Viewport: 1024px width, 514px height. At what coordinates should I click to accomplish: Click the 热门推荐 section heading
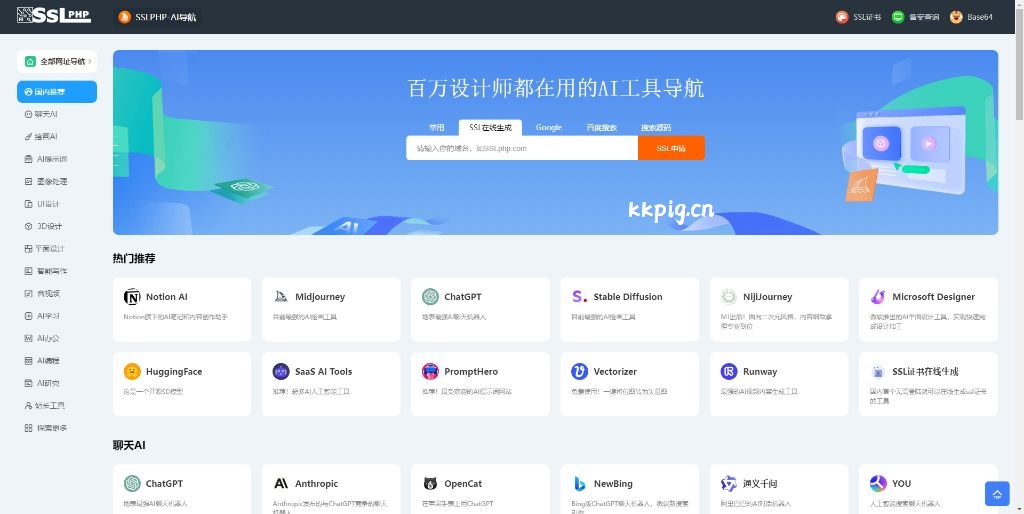(x=134, y=259)
